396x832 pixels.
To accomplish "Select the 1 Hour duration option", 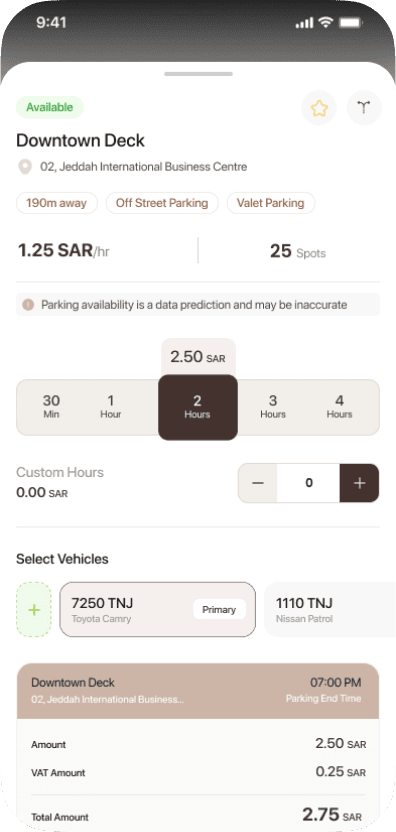I will (x=111, y=406).
